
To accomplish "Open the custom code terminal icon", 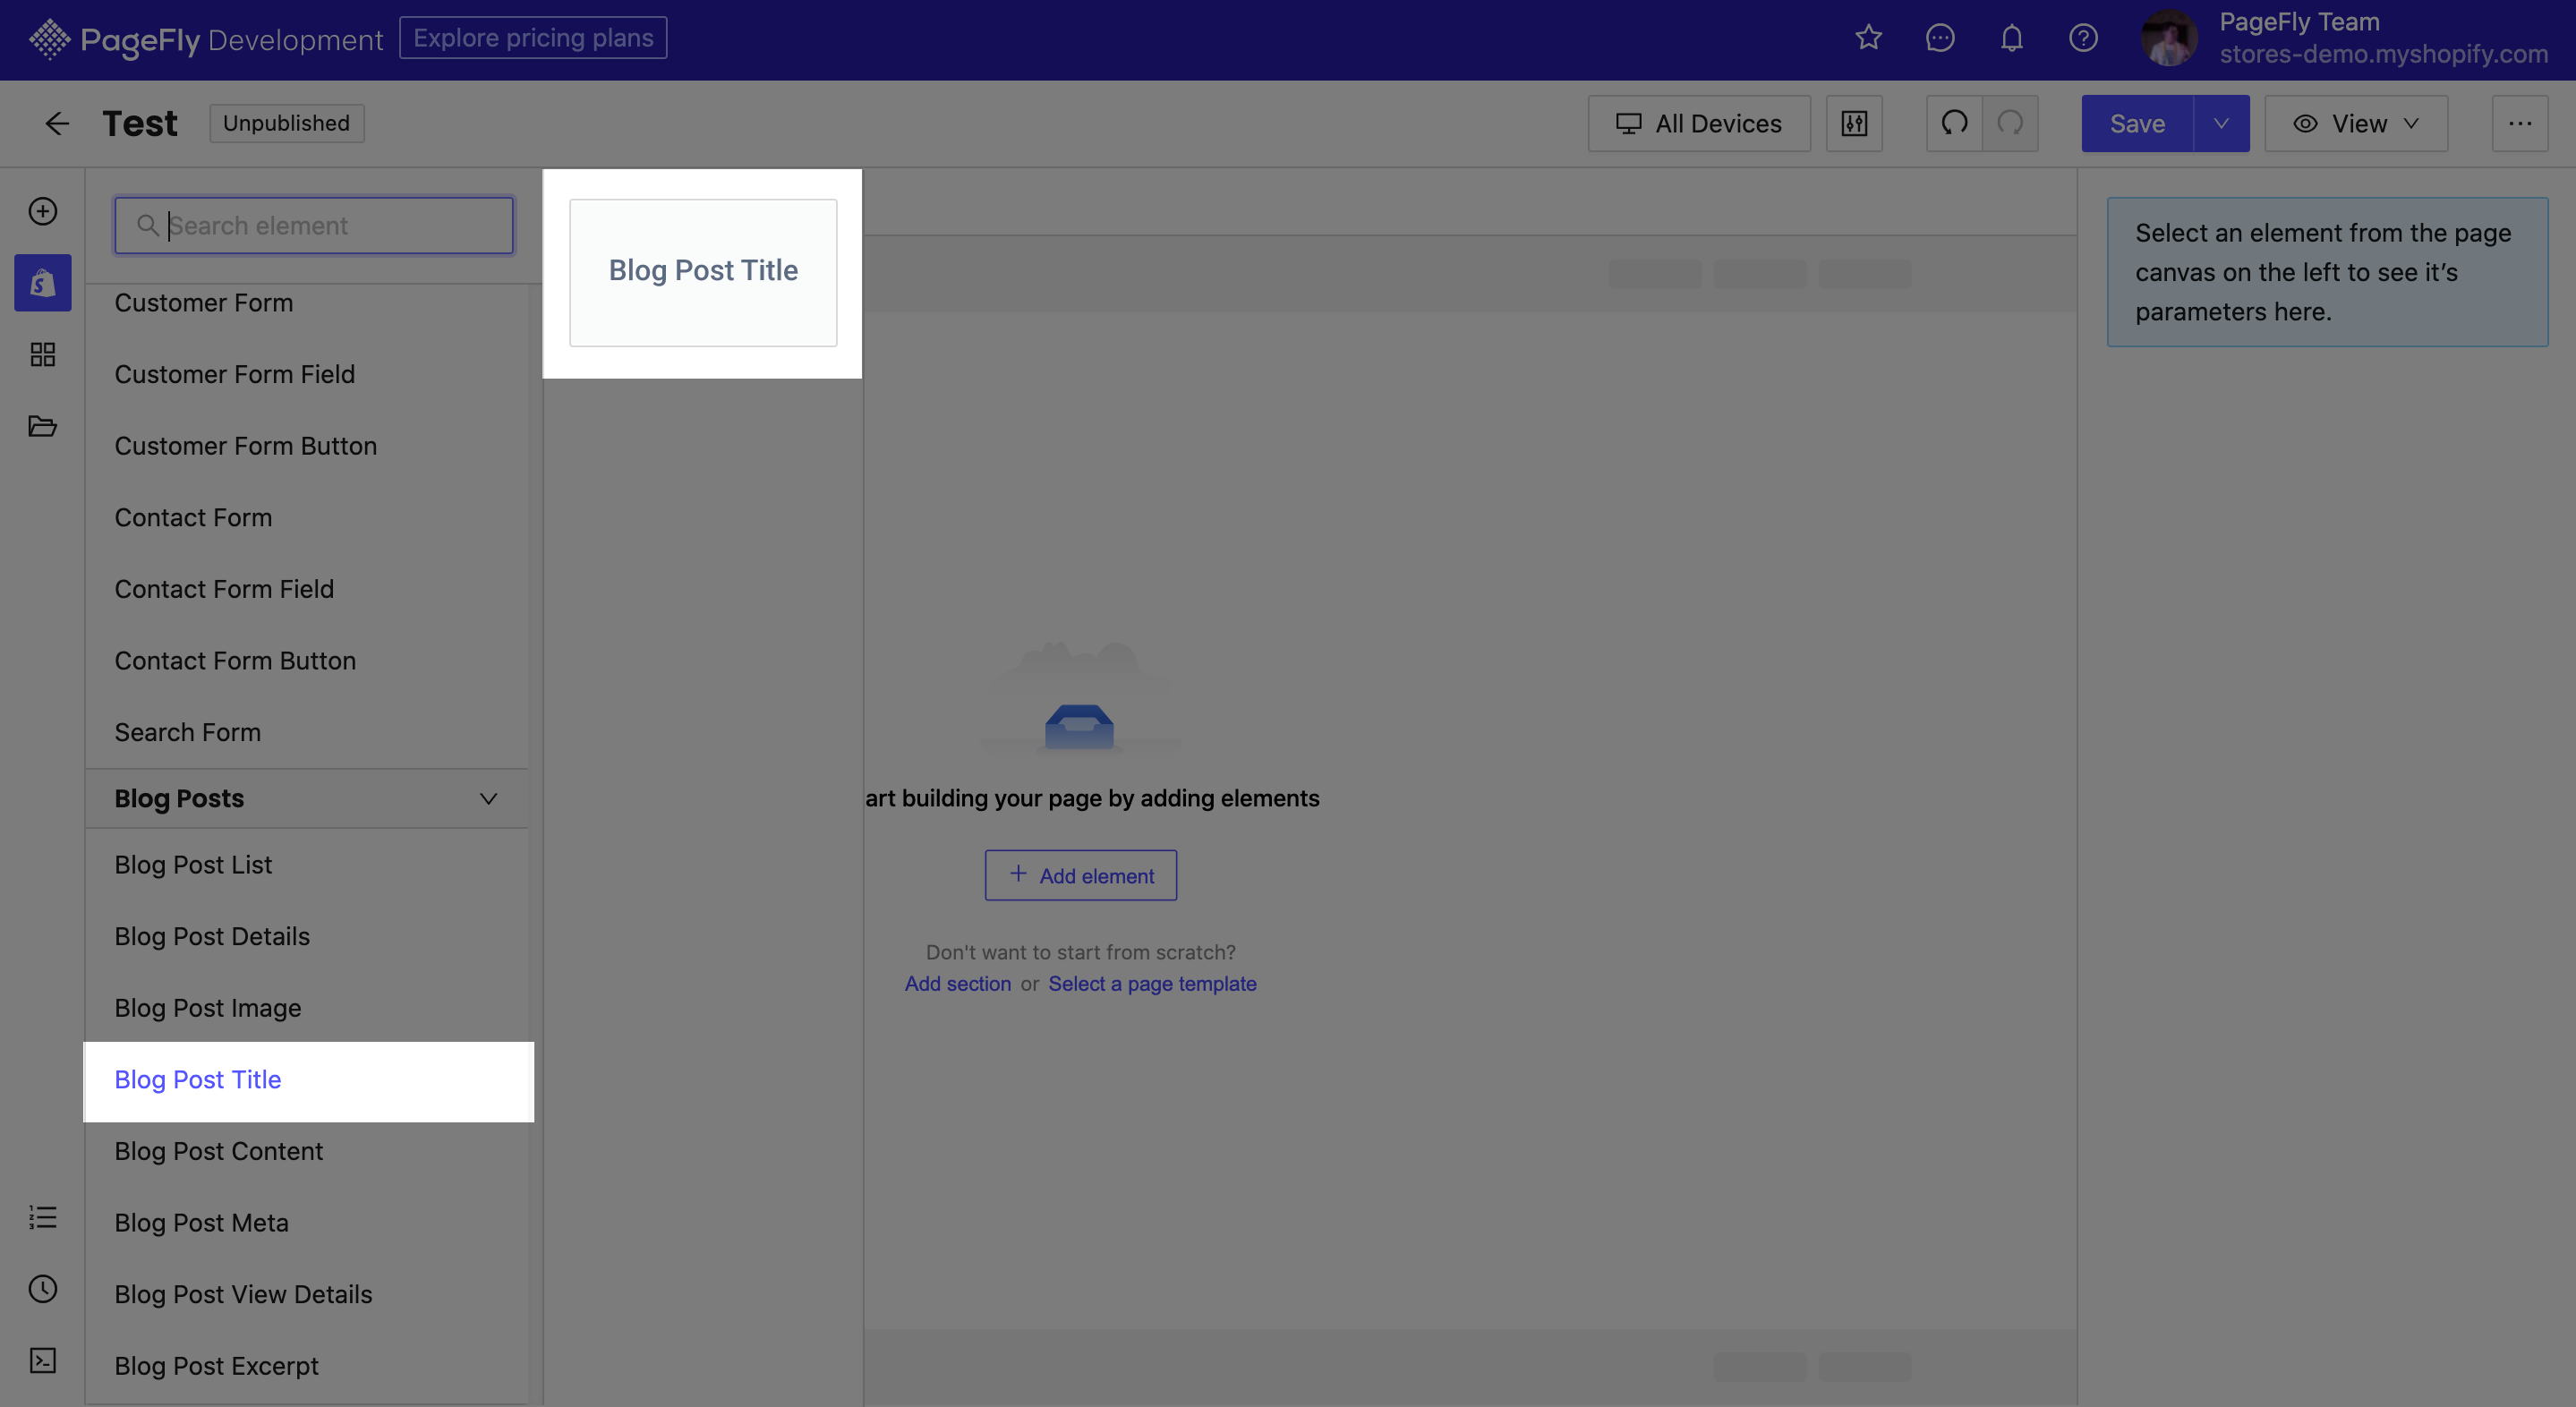I will pyautogui.click(x=42, y=1360).
